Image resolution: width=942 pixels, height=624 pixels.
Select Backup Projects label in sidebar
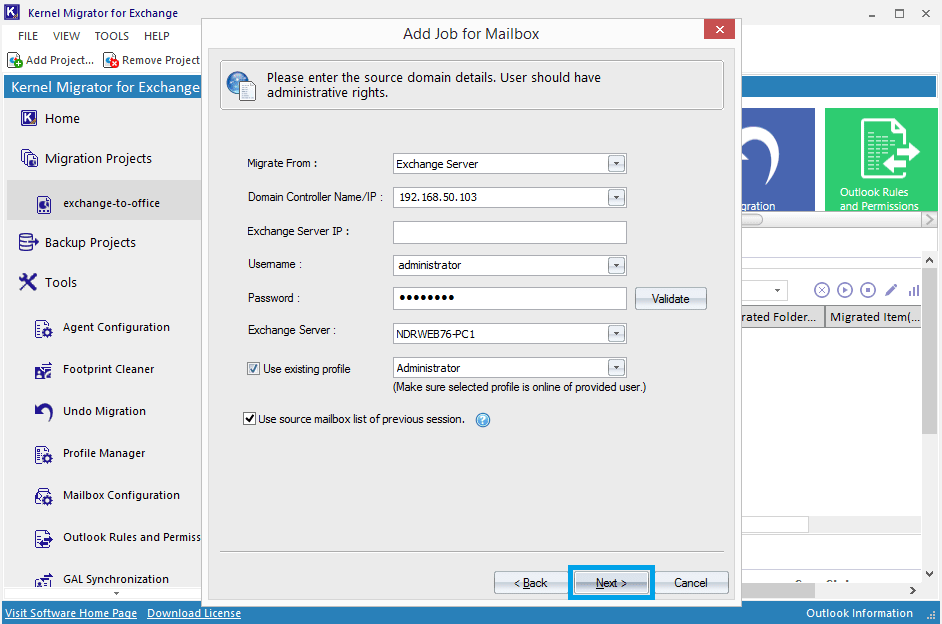pos(90,243)
